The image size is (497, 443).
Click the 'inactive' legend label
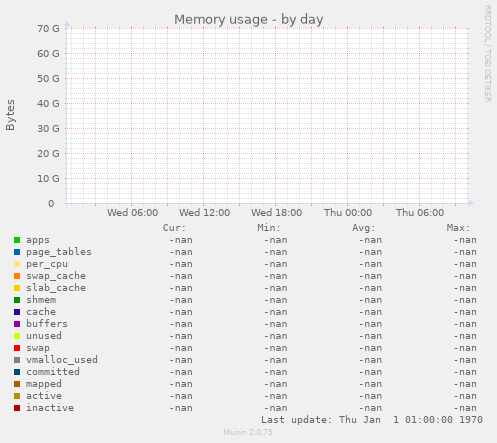[x=50, y=408]
